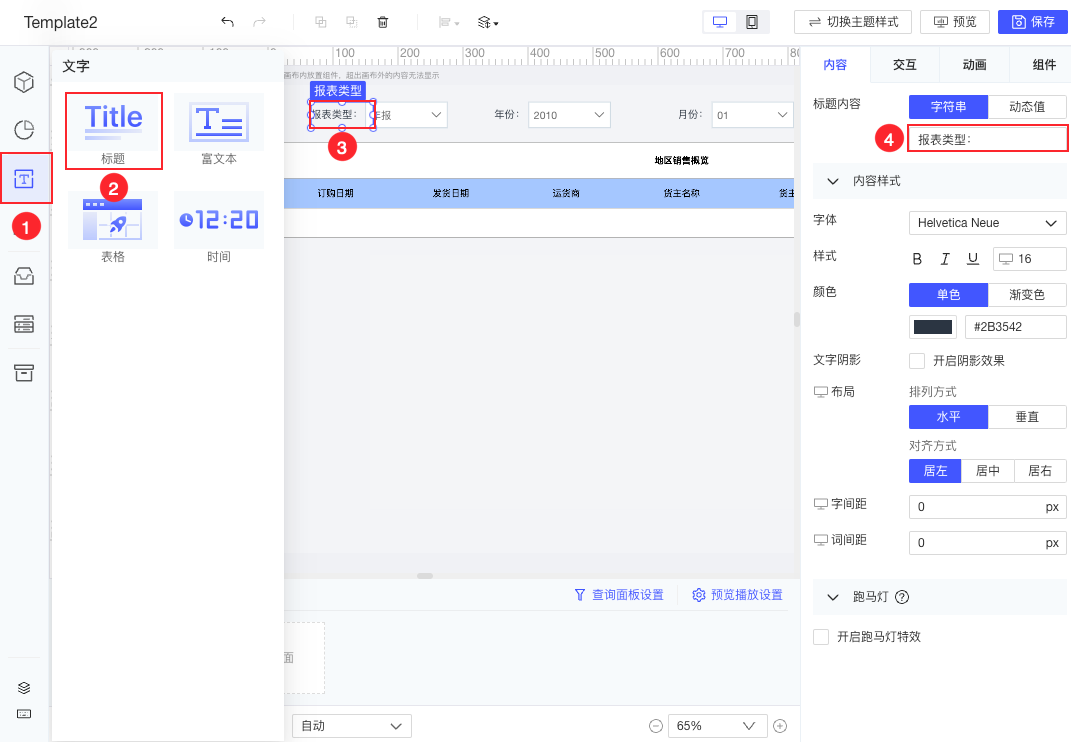Save template with 保存 button

(x=1033, y=22)
